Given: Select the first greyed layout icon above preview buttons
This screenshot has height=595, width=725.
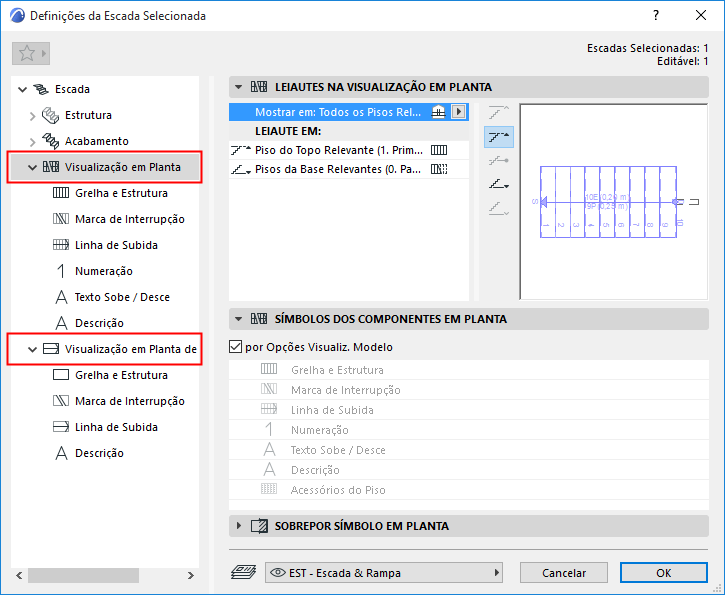Looking at the screenshot, I should [498, 112].
